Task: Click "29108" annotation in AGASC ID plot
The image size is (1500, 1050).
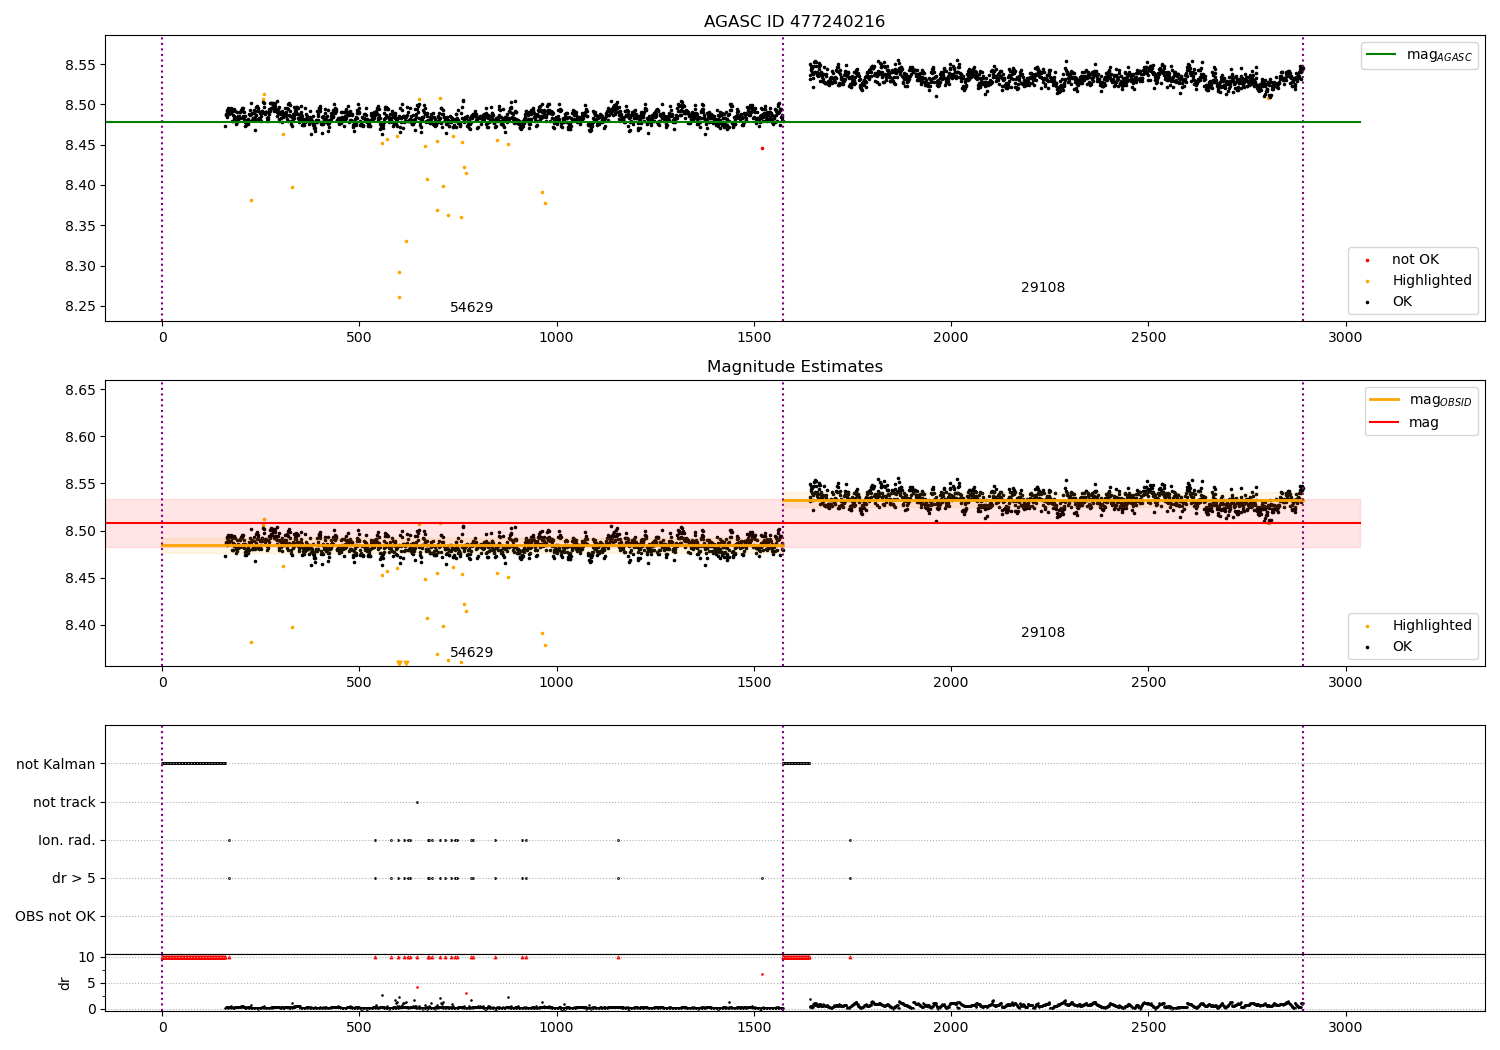Action: coord(1043,288)
